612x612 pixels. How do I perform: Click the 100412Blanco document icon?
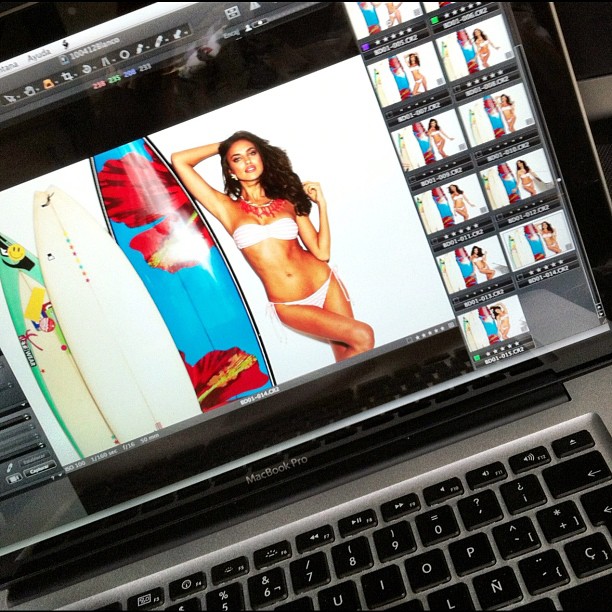pyautogui.click(x=64, y=59)
